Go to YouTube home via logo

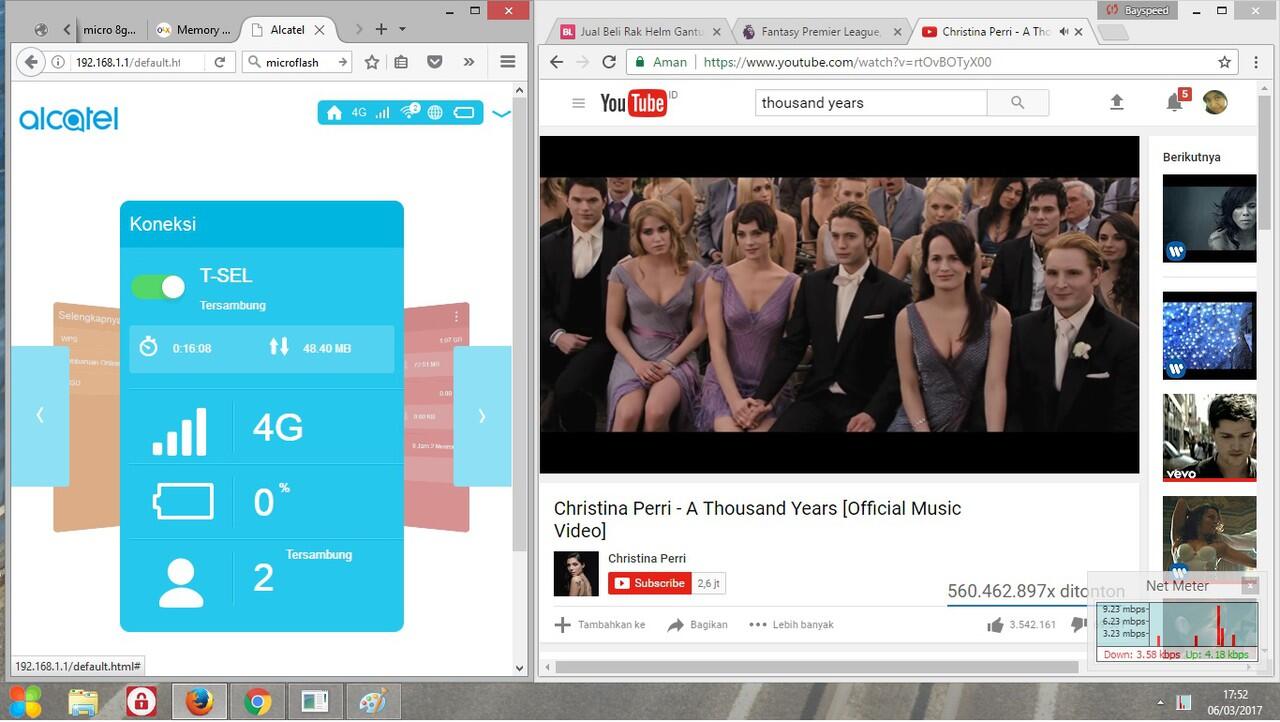(636, 103)
